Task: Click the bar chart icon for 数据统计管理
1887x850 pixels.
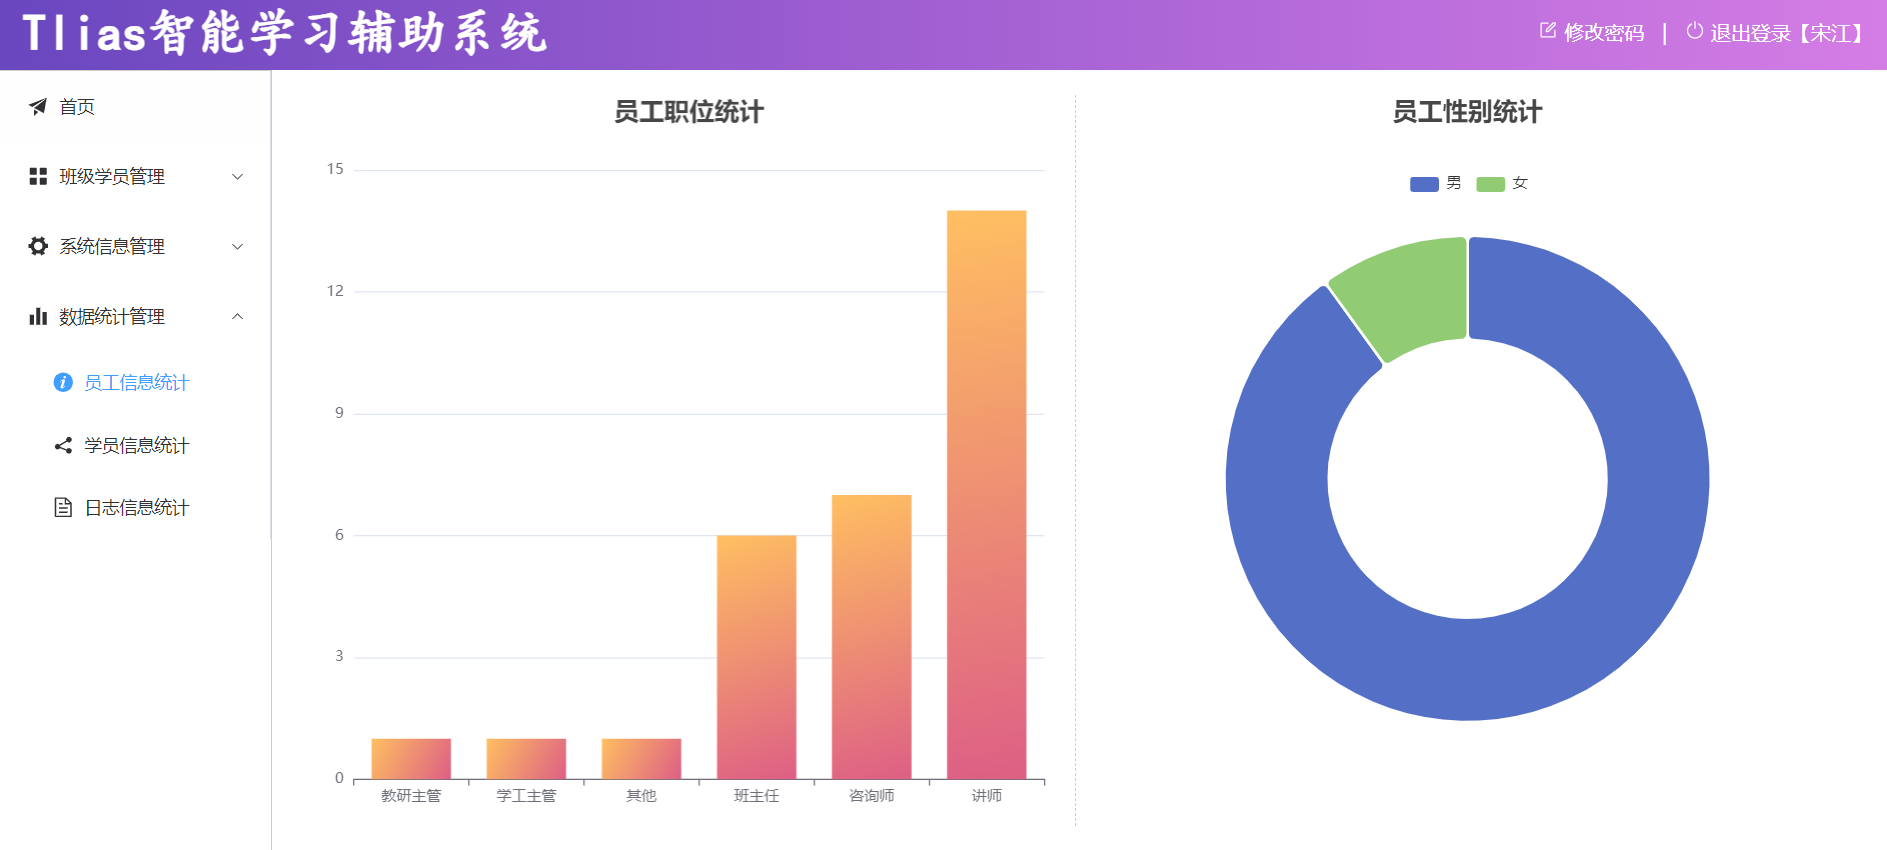Action: pos(38,317)
